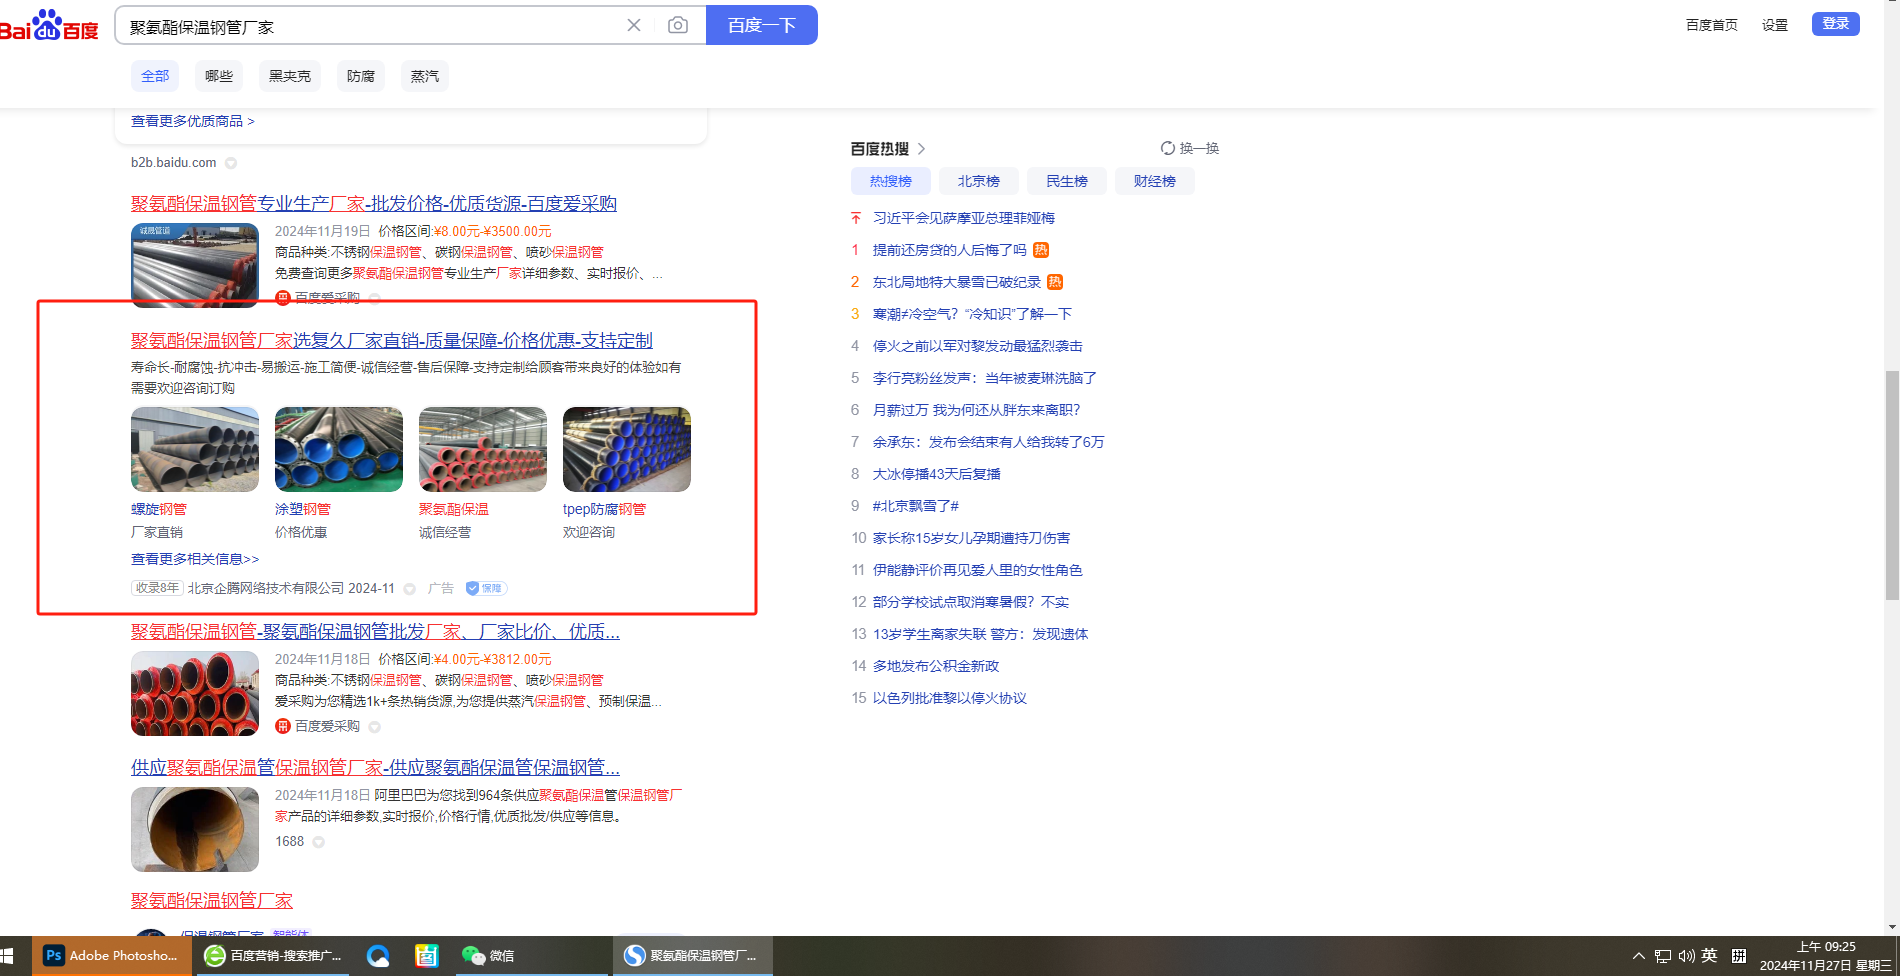This screenshot has width=1900, height=976.
Task: Open 设置 in the top bar
Action: [x=1775, y=25]
